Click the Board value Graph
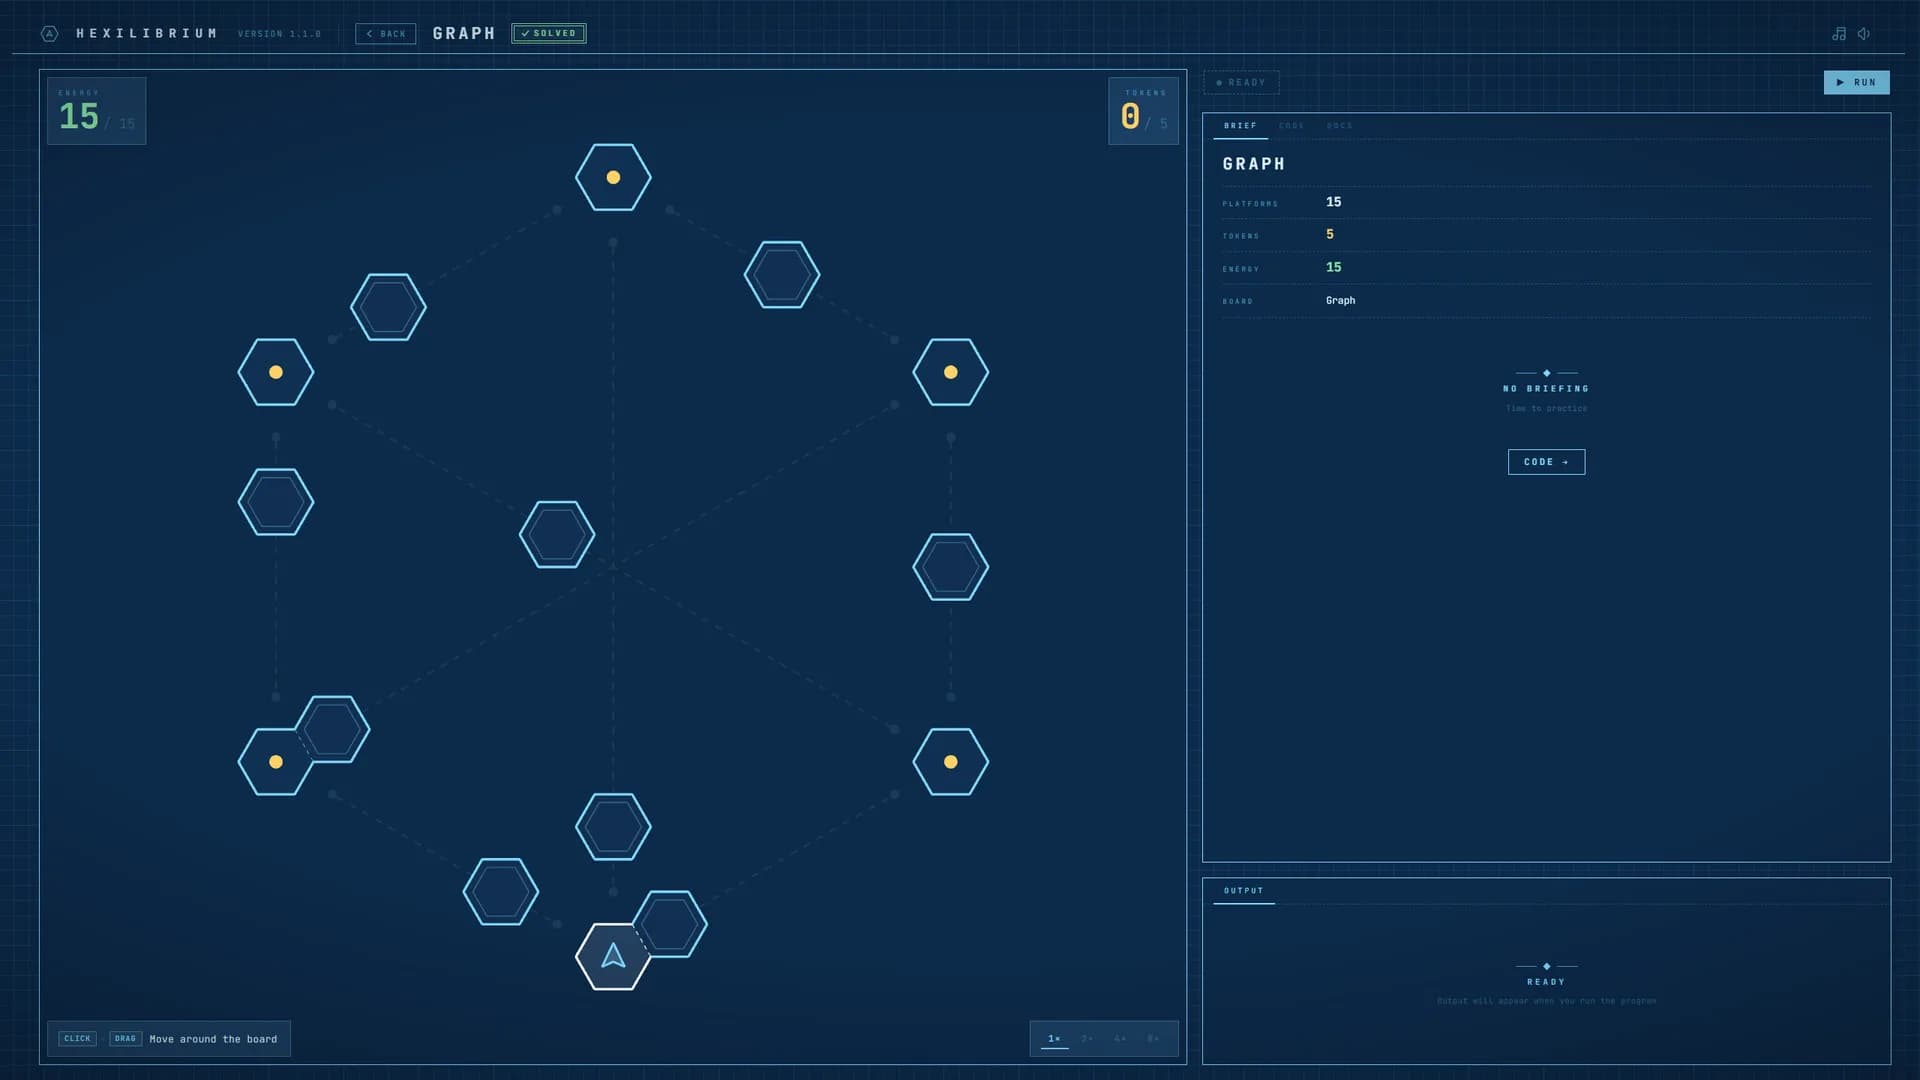 pos(1340,300)
